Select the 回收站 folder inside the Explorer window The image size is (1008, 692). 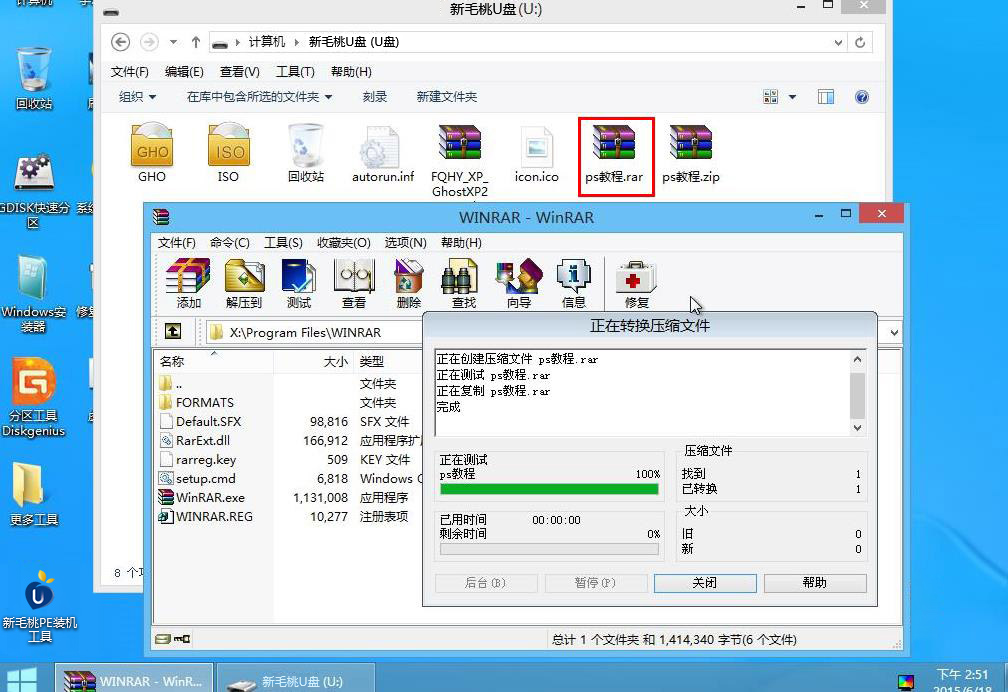click(305, 153)
